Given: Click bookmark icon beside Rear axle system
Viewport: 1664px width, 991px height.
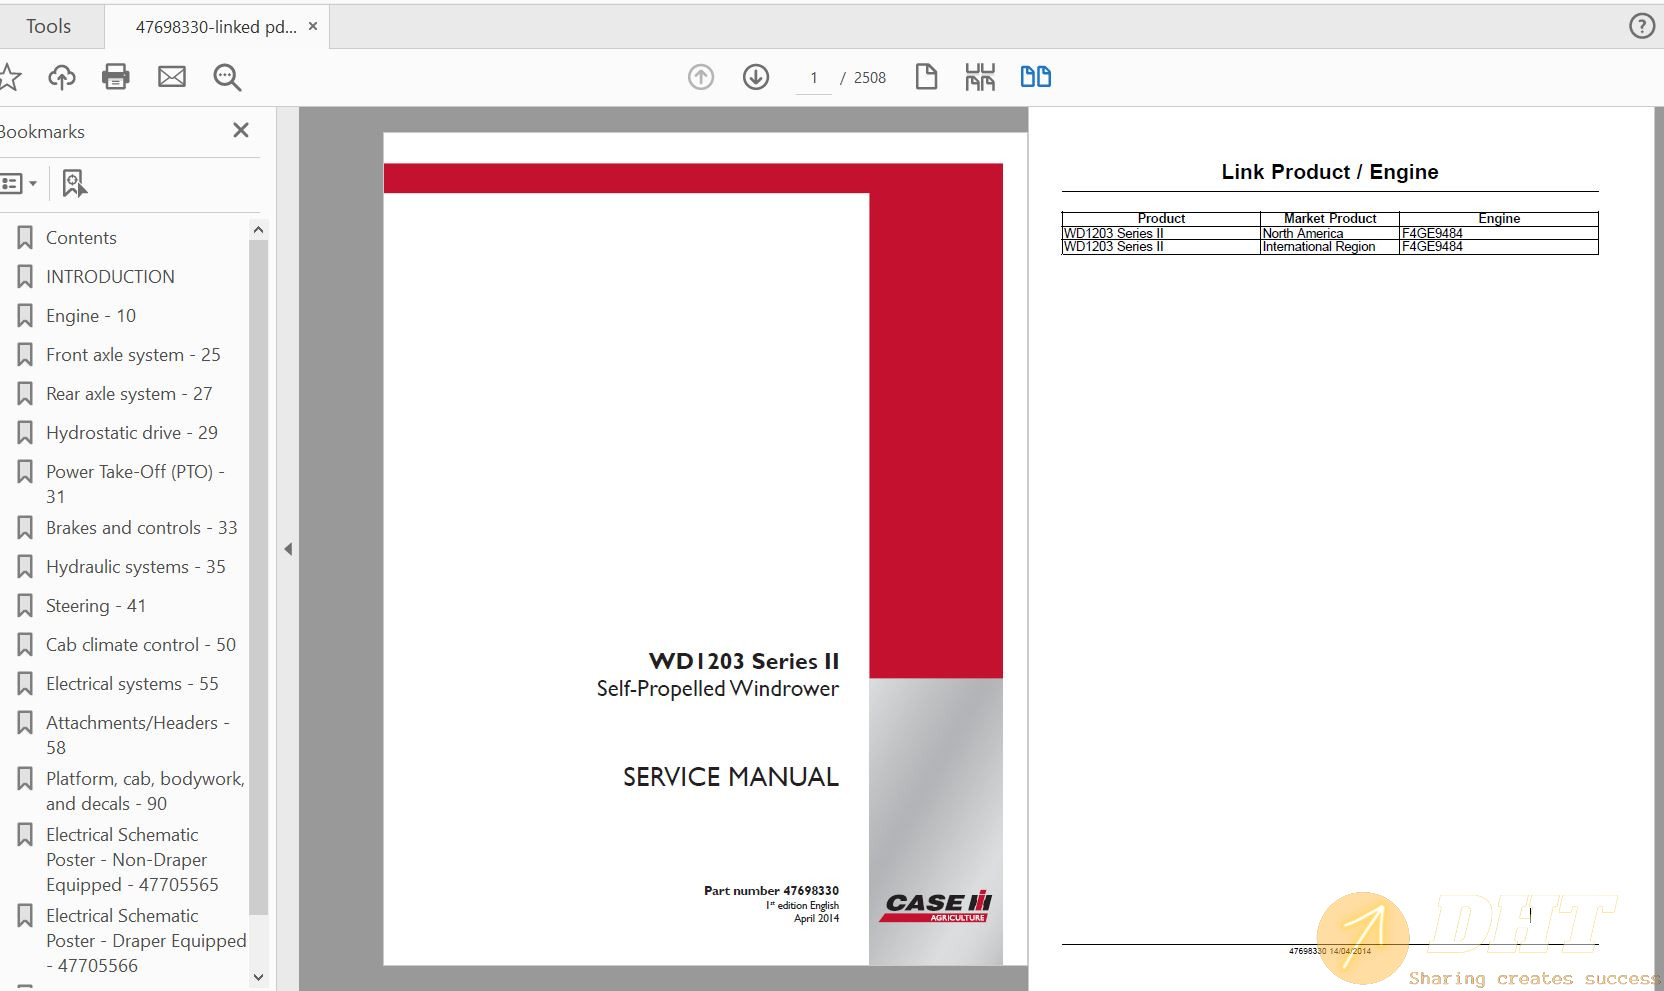Looking at the screenshot, I should click(x=25, y=394).
